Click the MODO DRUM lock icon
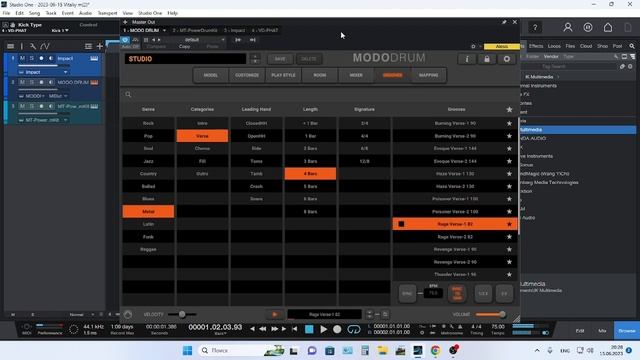Viewport: 640px width, 360px height. 487,59
